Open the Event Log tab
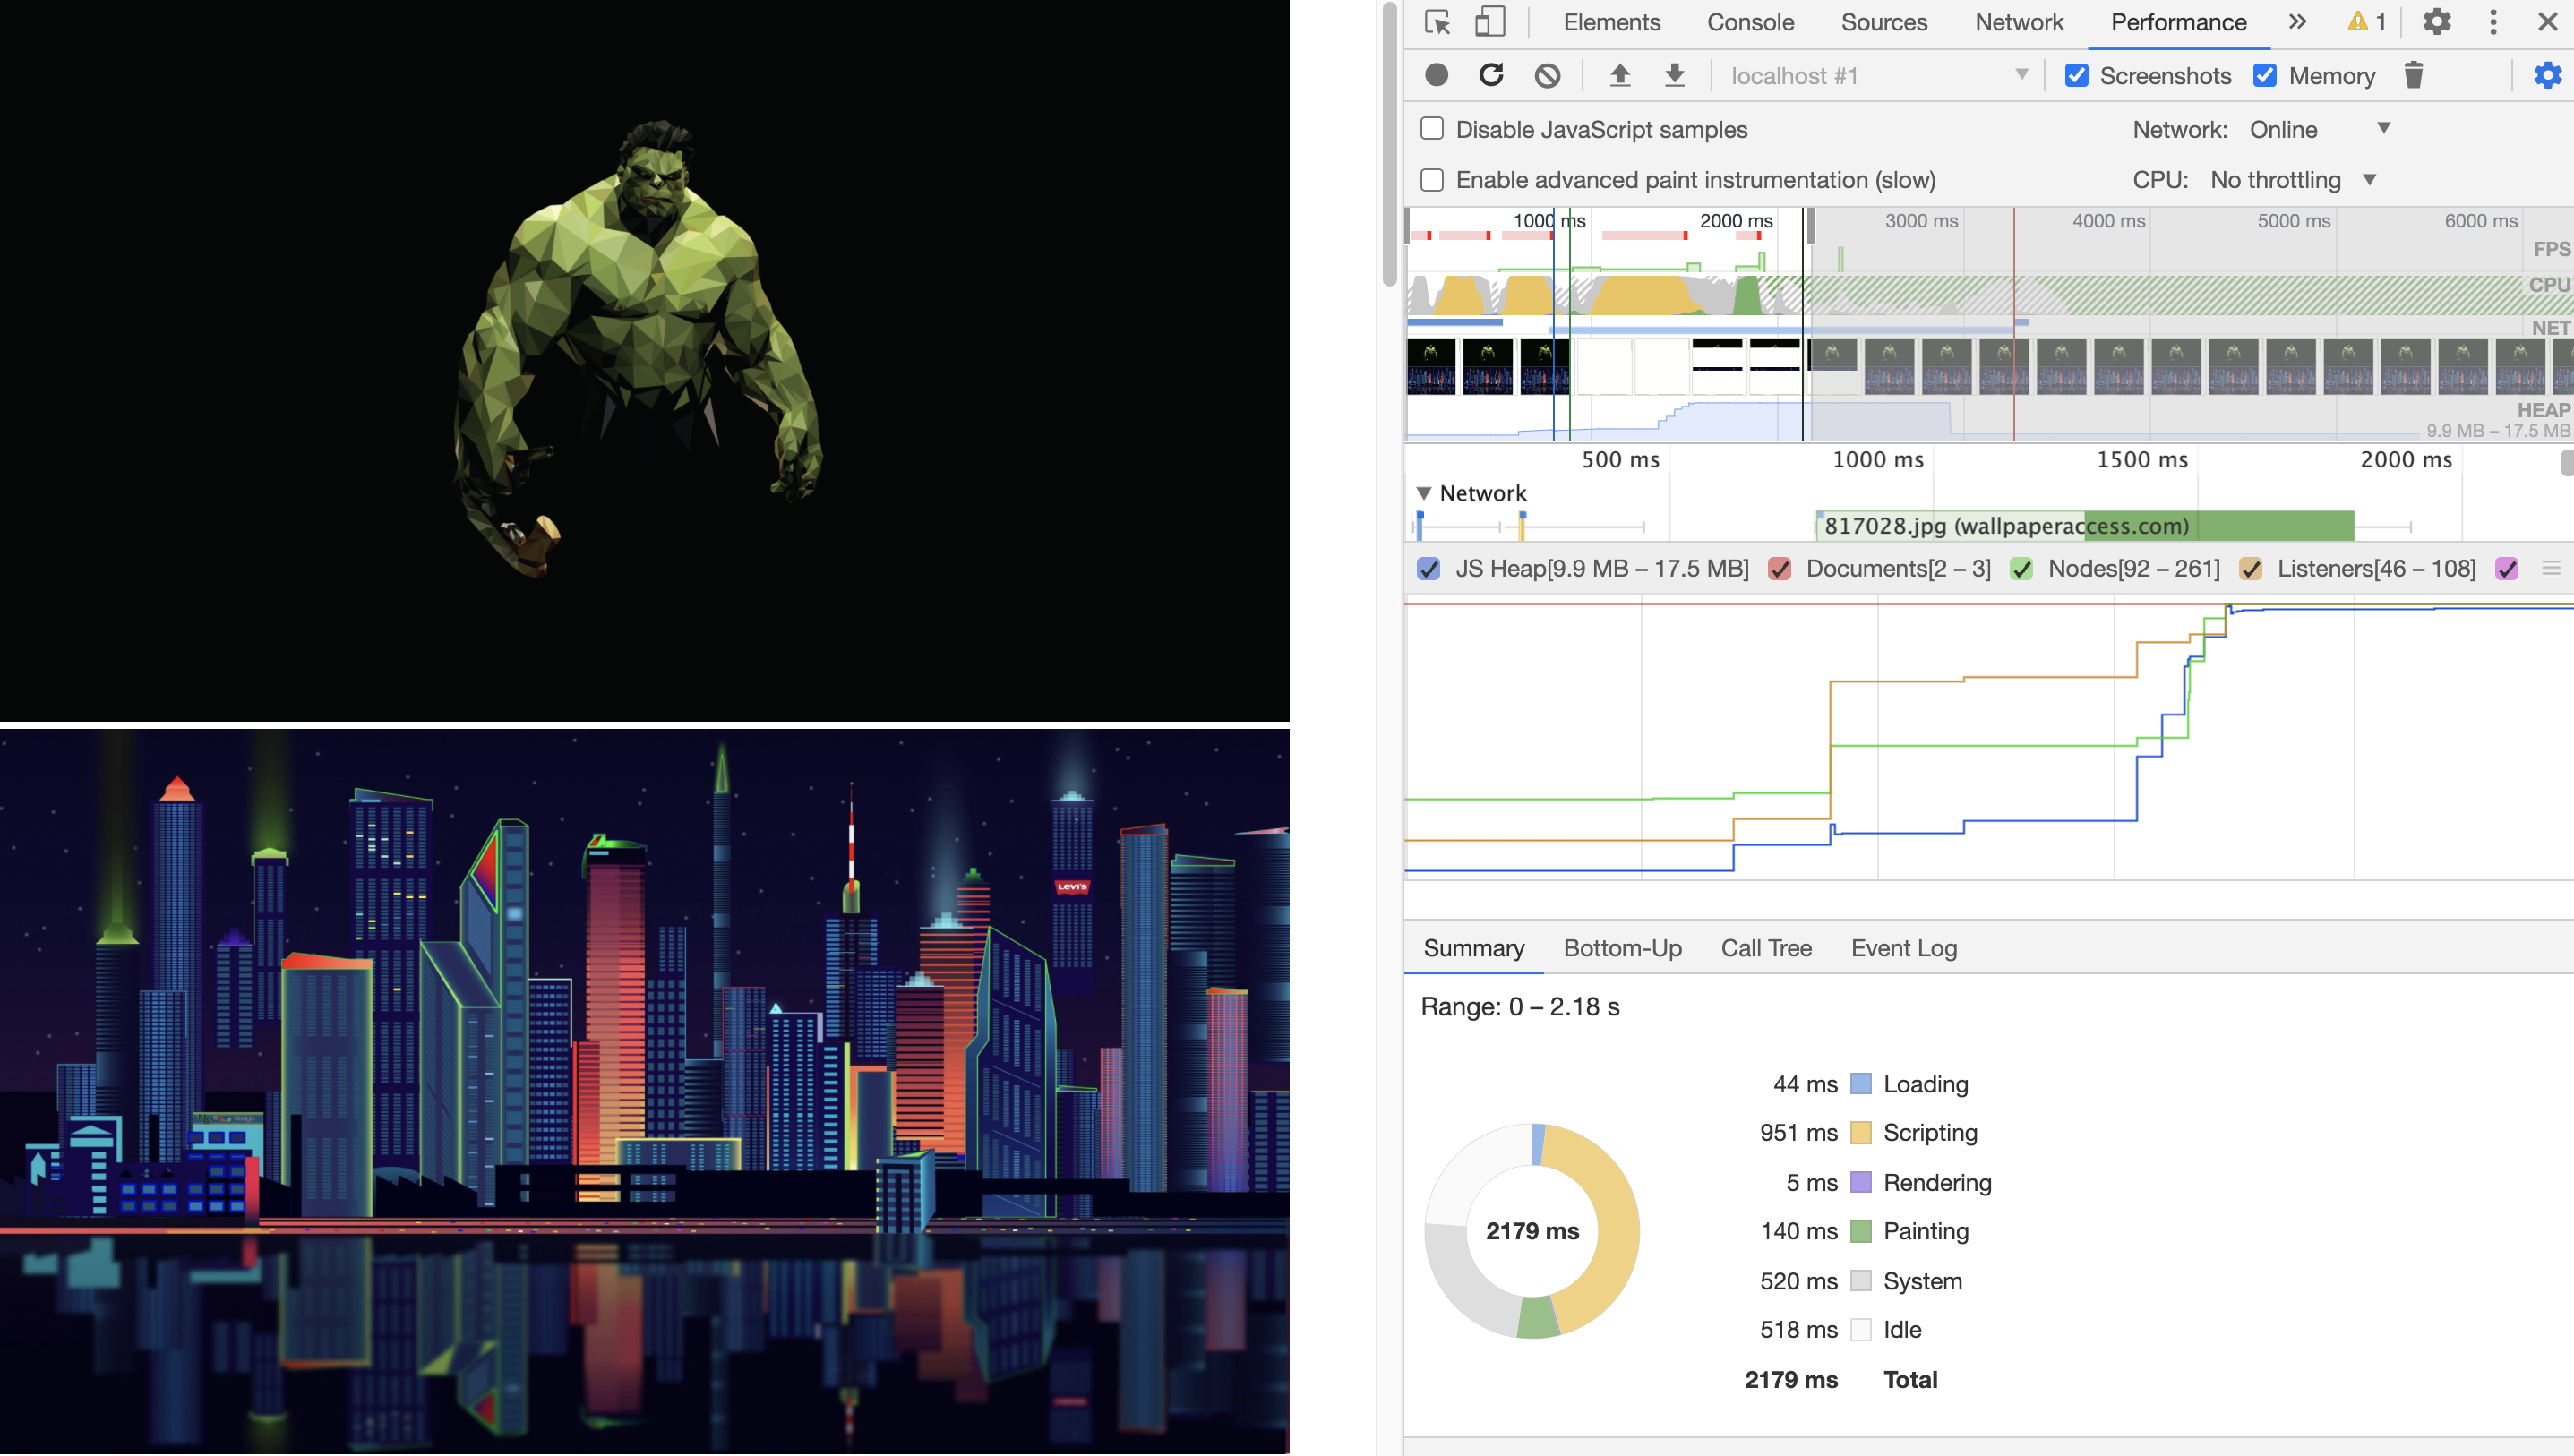Screen dimensions: 2574x1456 [x=1903, y=948]
